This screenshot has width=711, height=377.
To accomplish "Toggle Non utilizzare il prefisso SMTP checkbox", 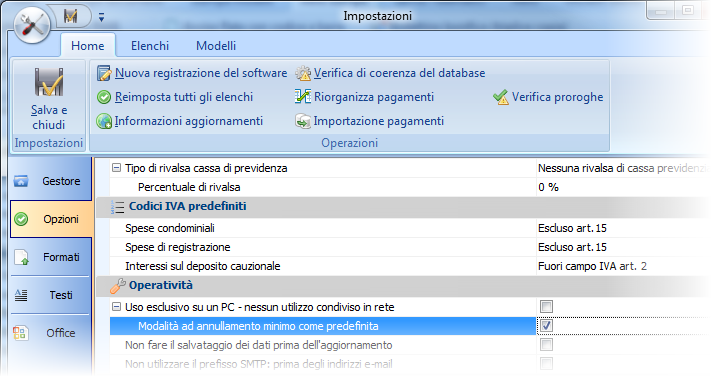I will point(546,364).
